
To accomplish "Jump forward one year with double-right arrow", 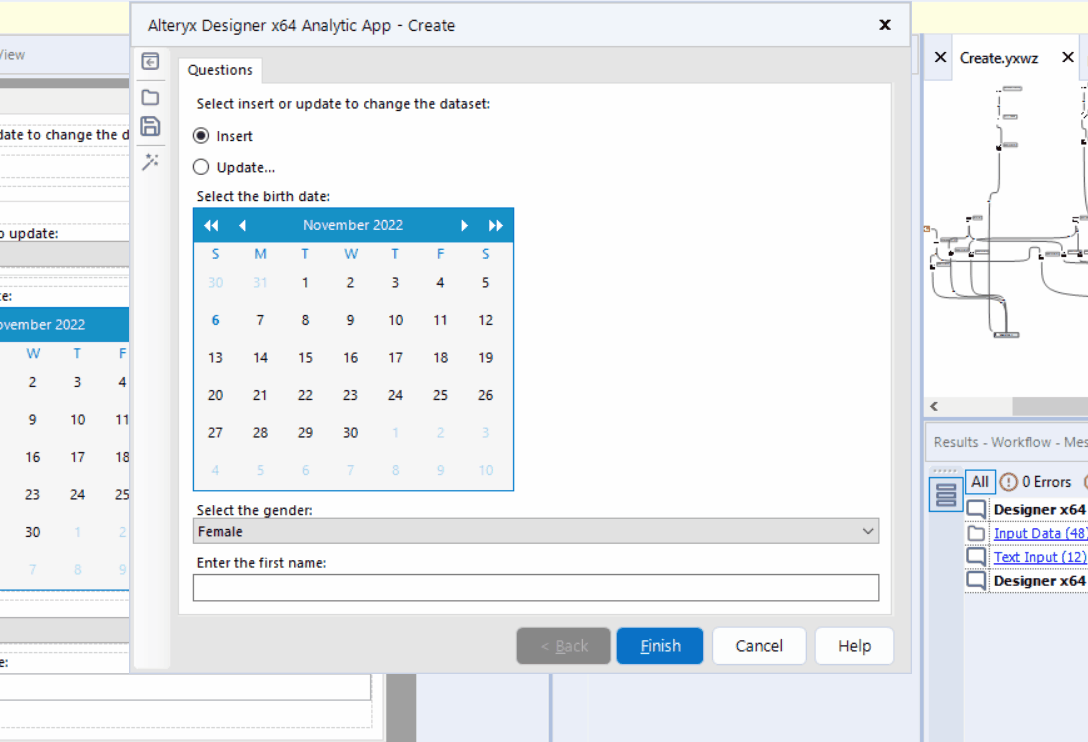I will click(x=495, y=226).
